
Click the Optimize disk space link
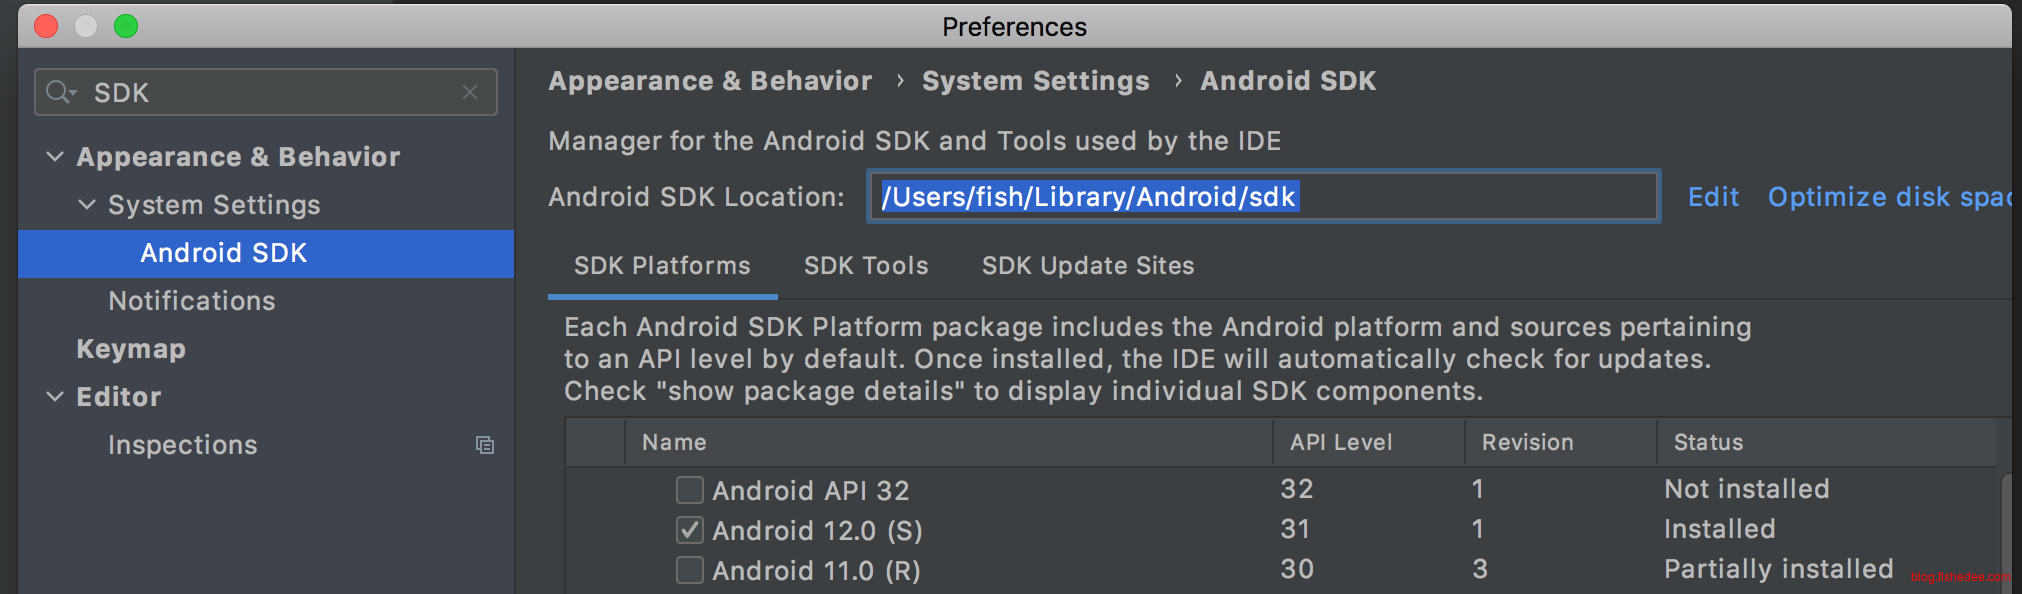(x=1888, y=197)
